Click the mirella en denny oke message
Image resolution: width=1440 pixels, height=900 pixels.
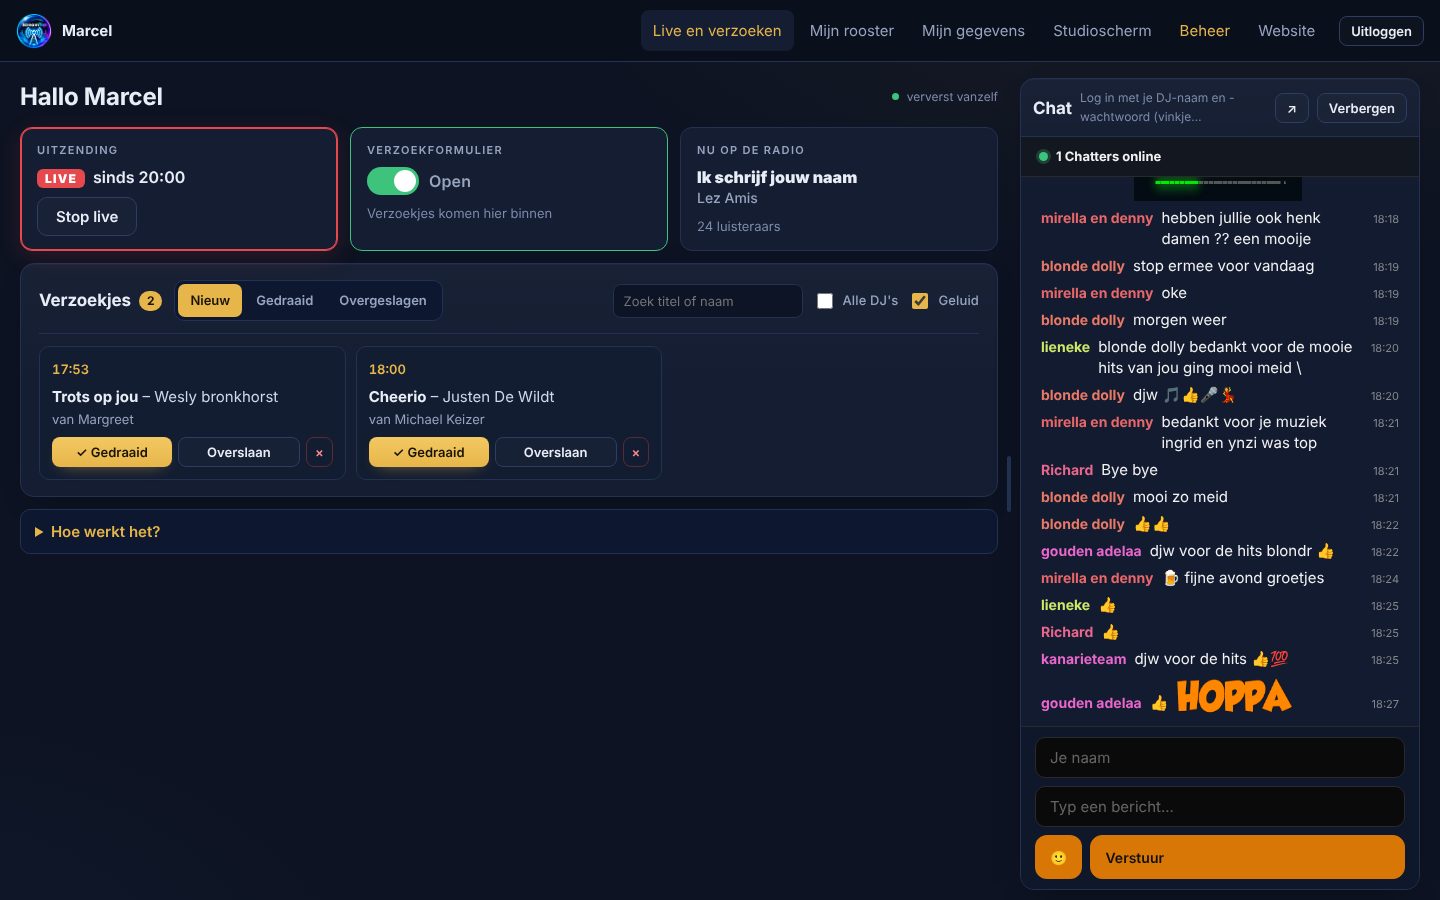pos(1219,293)
